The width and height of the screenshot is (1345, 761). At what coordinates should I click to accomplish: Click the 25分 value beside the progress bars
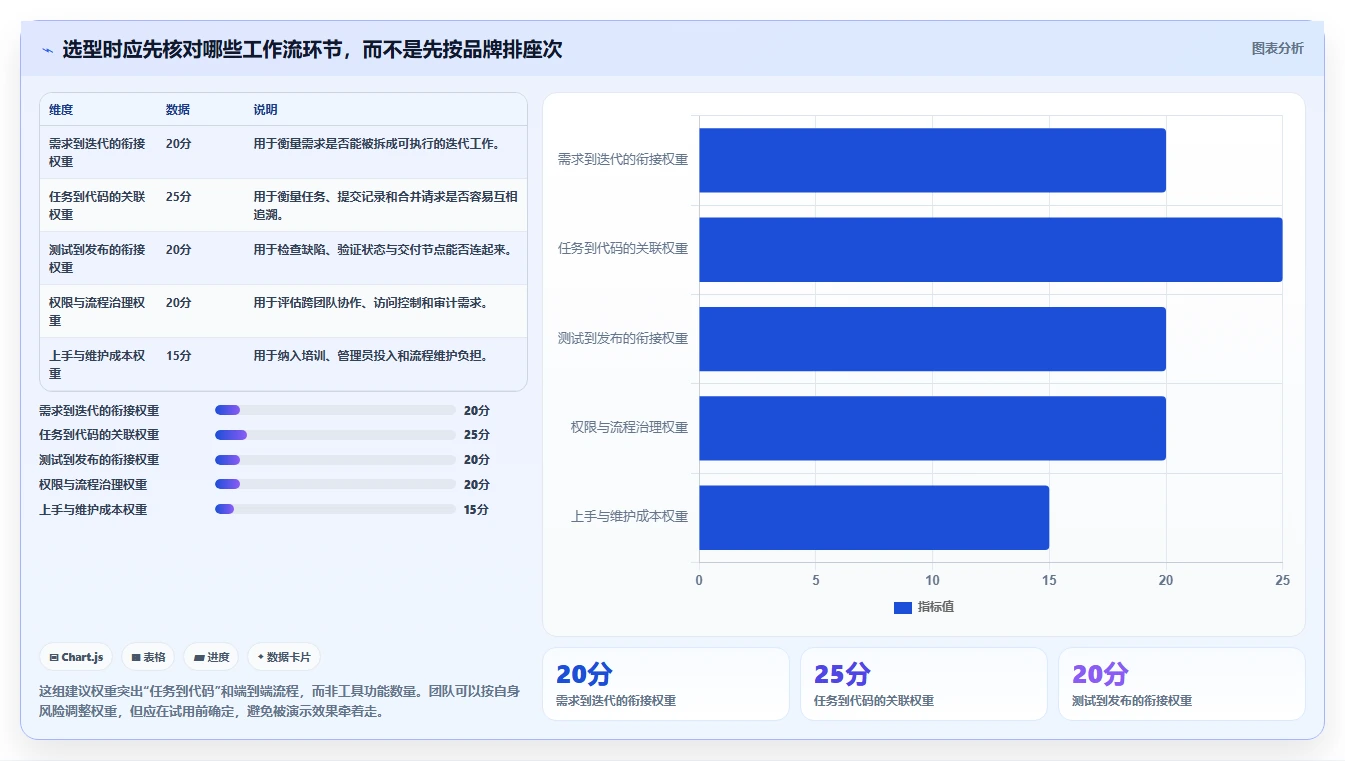coord(477,435)
